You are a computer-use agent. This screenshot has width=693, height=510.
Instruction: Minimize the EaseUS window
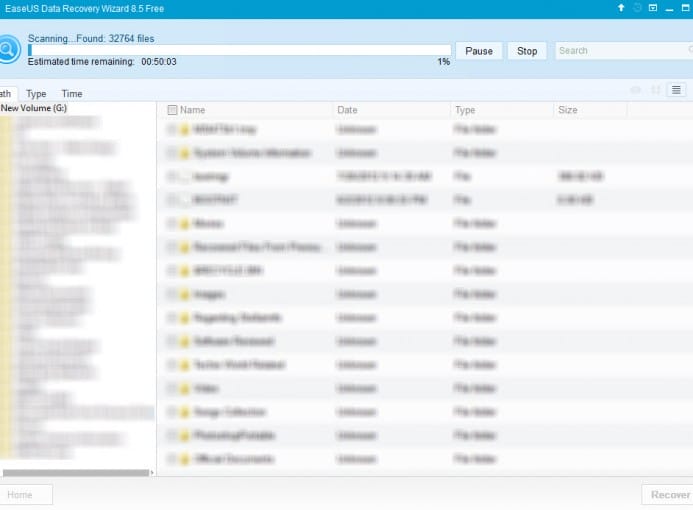[669, 8]
